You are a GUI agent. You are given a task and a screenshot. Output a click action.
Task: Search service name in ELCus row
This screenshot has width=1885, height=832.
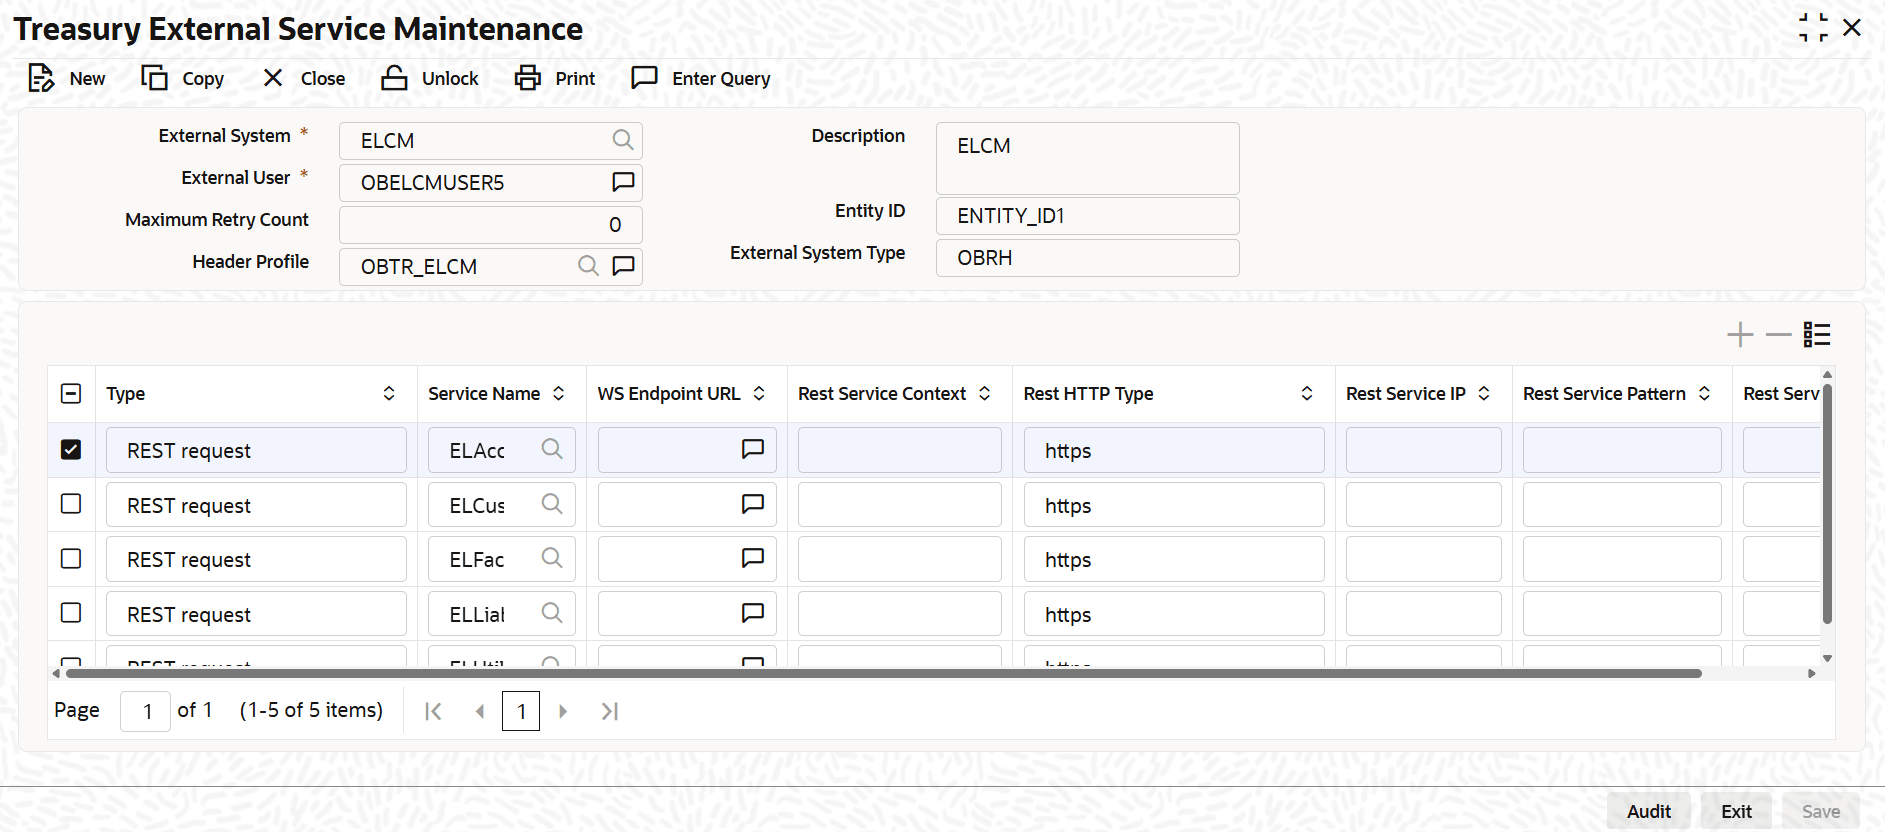click(x=552, y=504)
